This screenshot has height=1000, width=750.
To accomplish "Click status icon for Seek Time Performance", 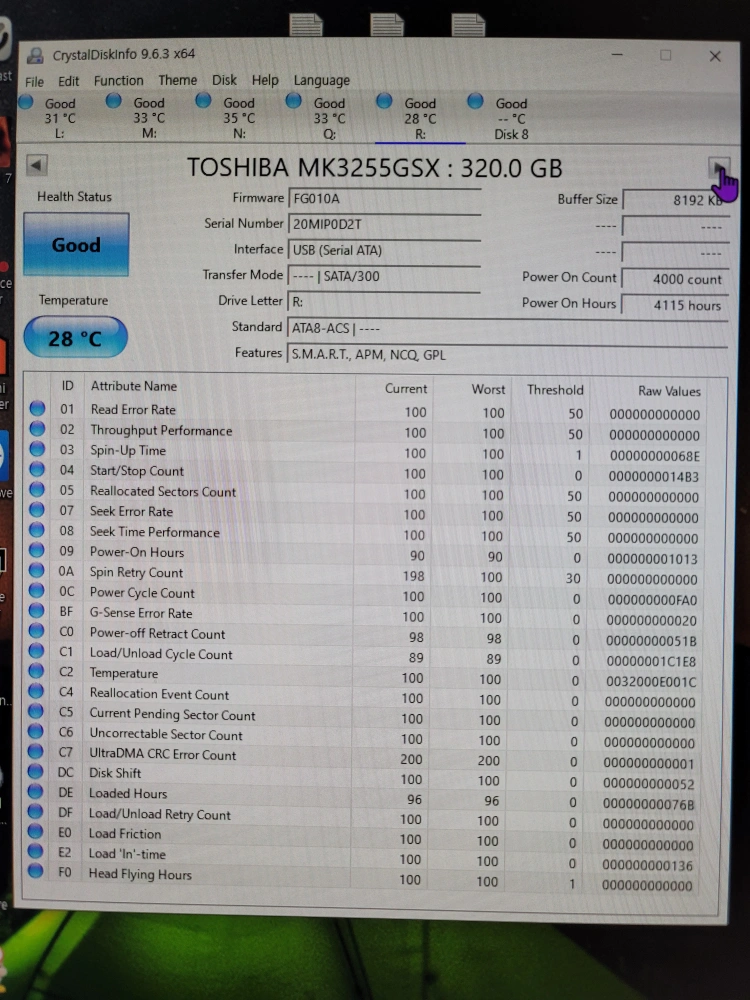I will pyautogui.click(x=37, y=530).
